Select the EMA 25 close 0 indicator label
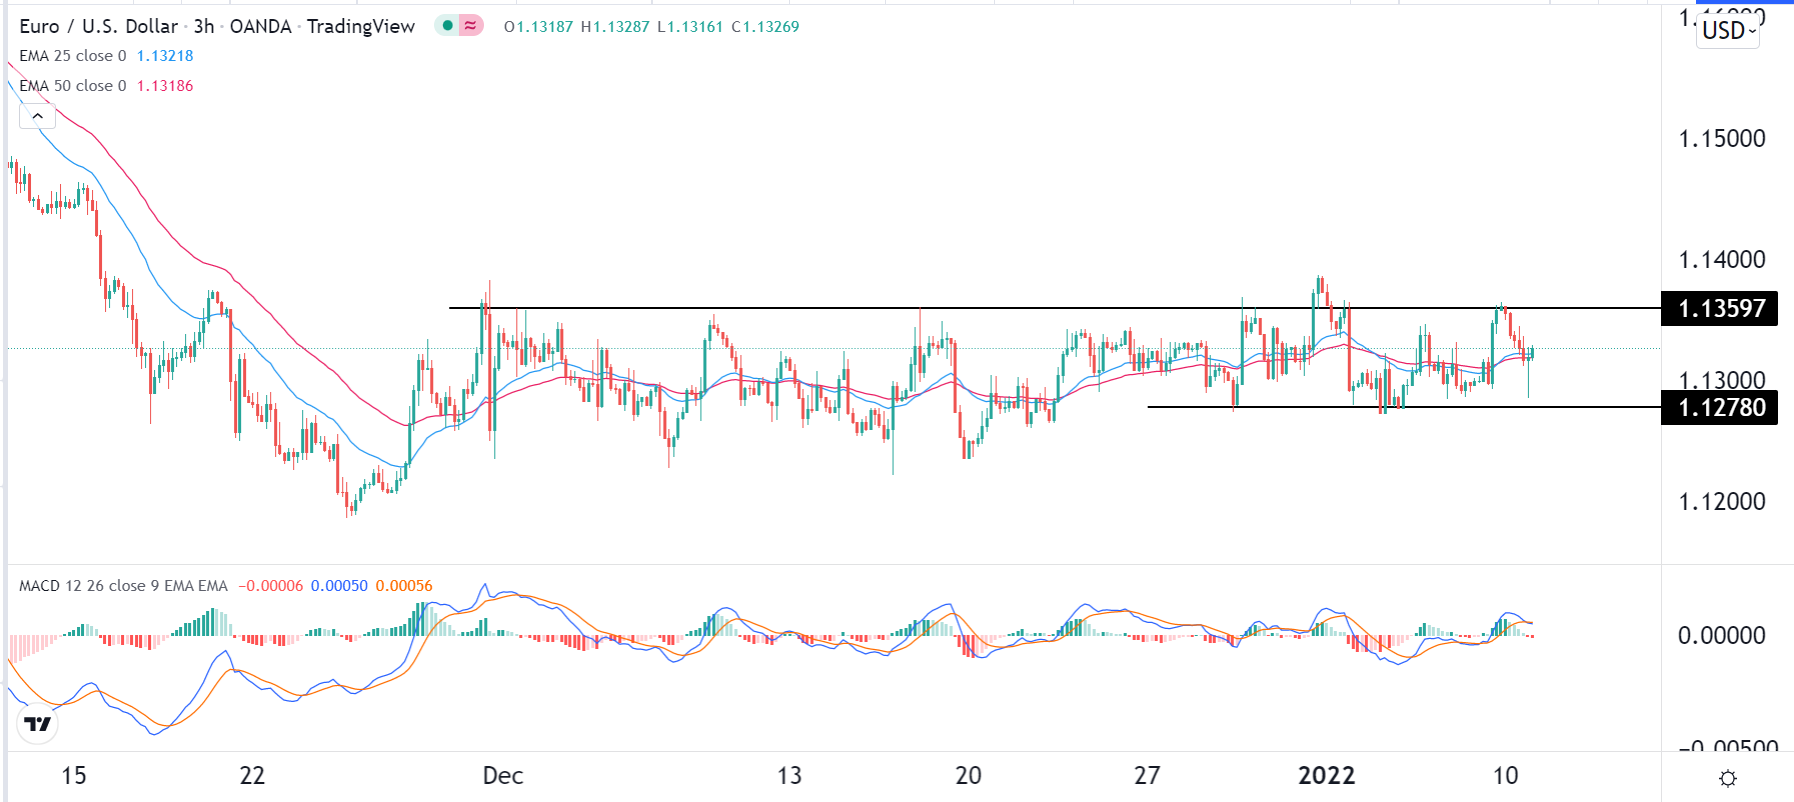Image resolution: width=1794 pixels, height=802 pixels. [x=73, y=56]
